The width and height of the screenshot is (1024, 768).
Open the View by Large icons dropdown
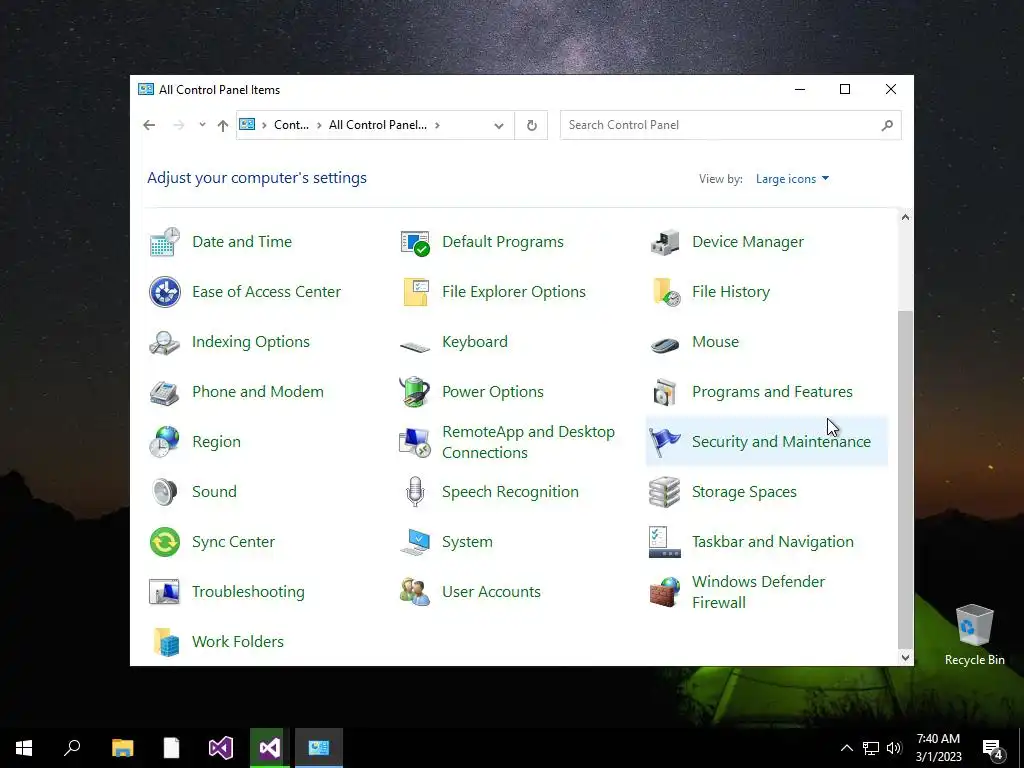point(792,179)
